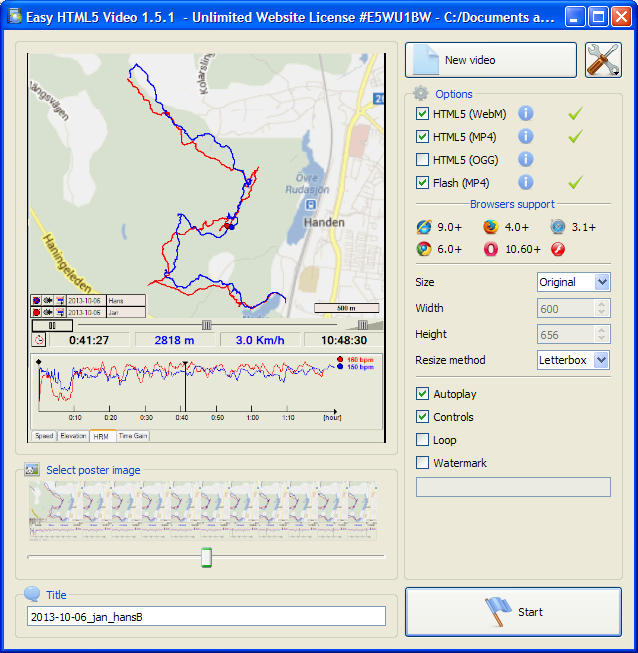638x653 pixels.
Task: Click the Internet Explorer 9.0+ browser icon
Action: coord(424,227)
